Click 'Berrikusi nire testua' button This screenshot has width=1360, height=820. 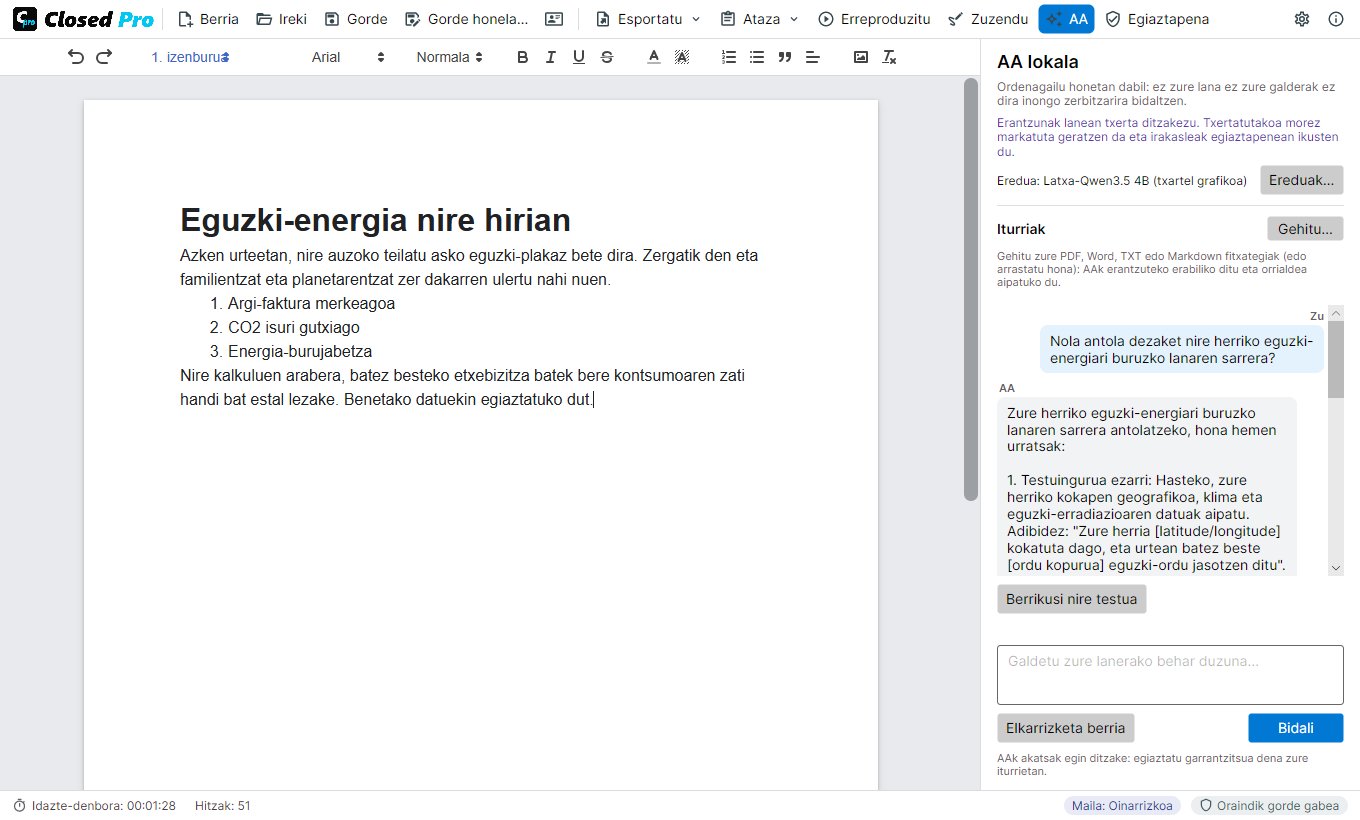[1071, 599]
